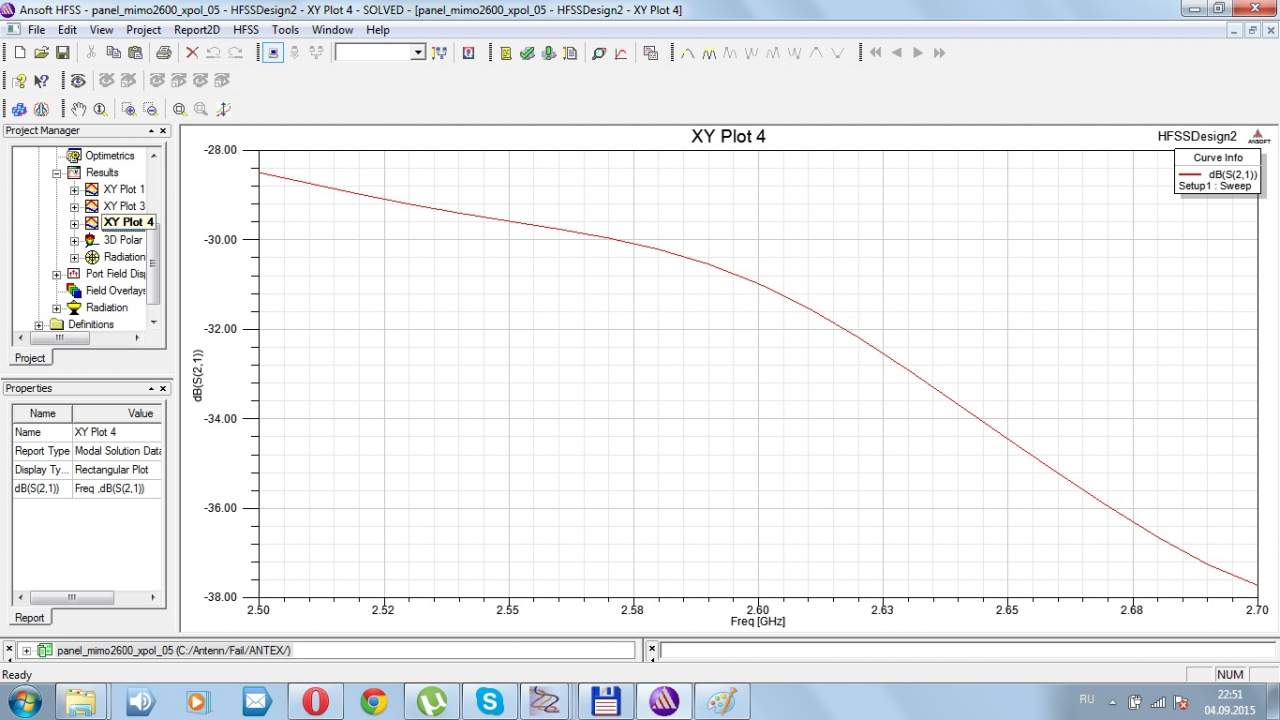The width and height of the screenshot is (1280, 720).
Task: Open uTorrent from the Windows taskbar
Action: pos(433,701)
